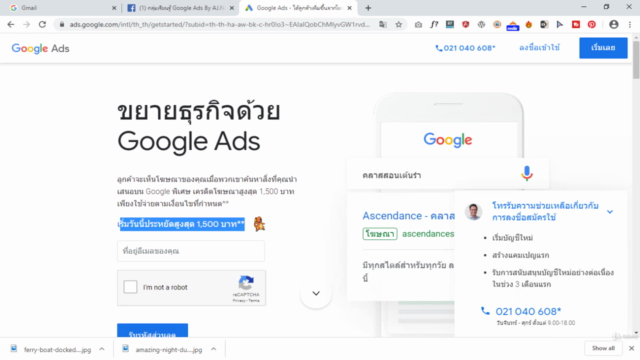
Task: Check the I'm not a robot checkbox
Action: click(130, 287)
